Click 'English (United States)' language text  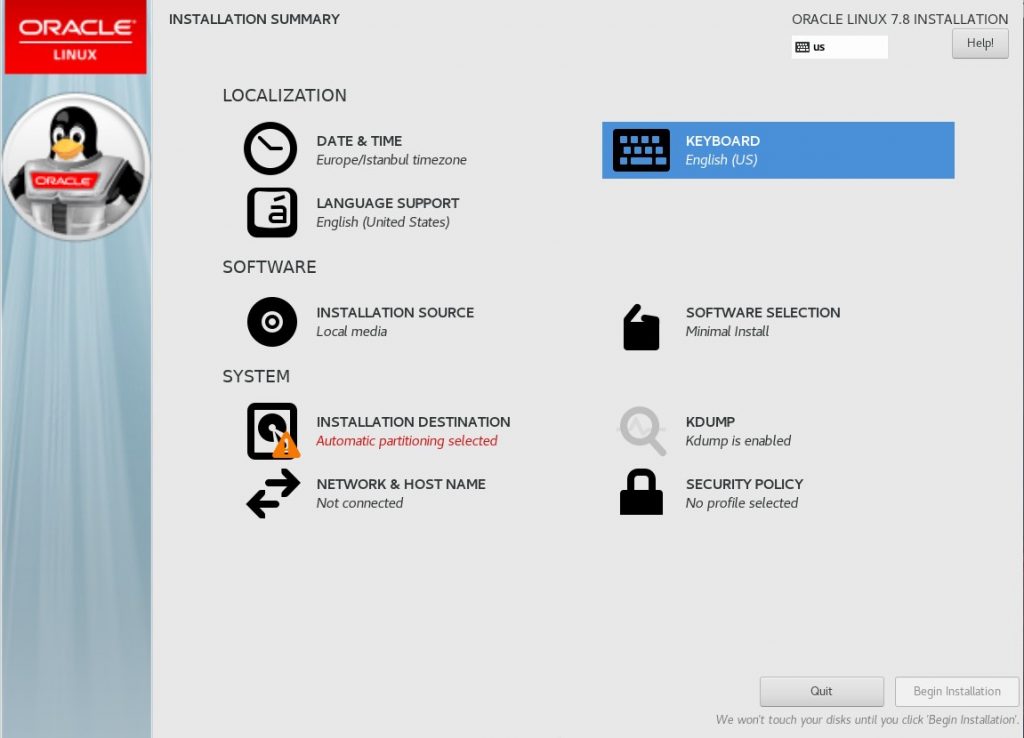[383, 222]
